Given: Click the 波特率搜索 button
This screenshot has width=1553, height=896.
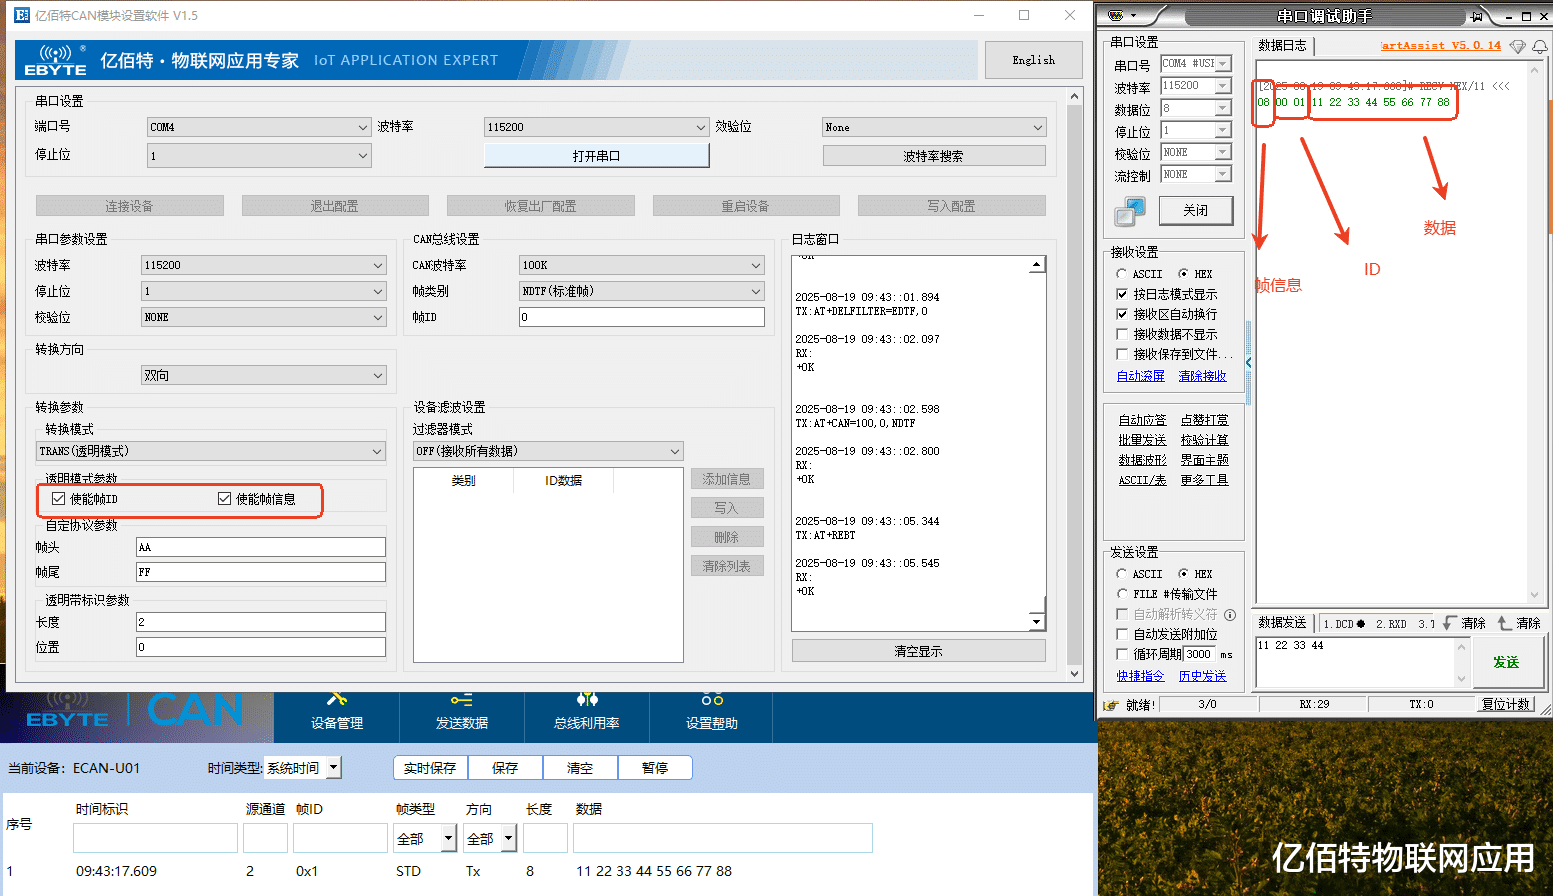Looking at the screenshot, I should (934, 156).
